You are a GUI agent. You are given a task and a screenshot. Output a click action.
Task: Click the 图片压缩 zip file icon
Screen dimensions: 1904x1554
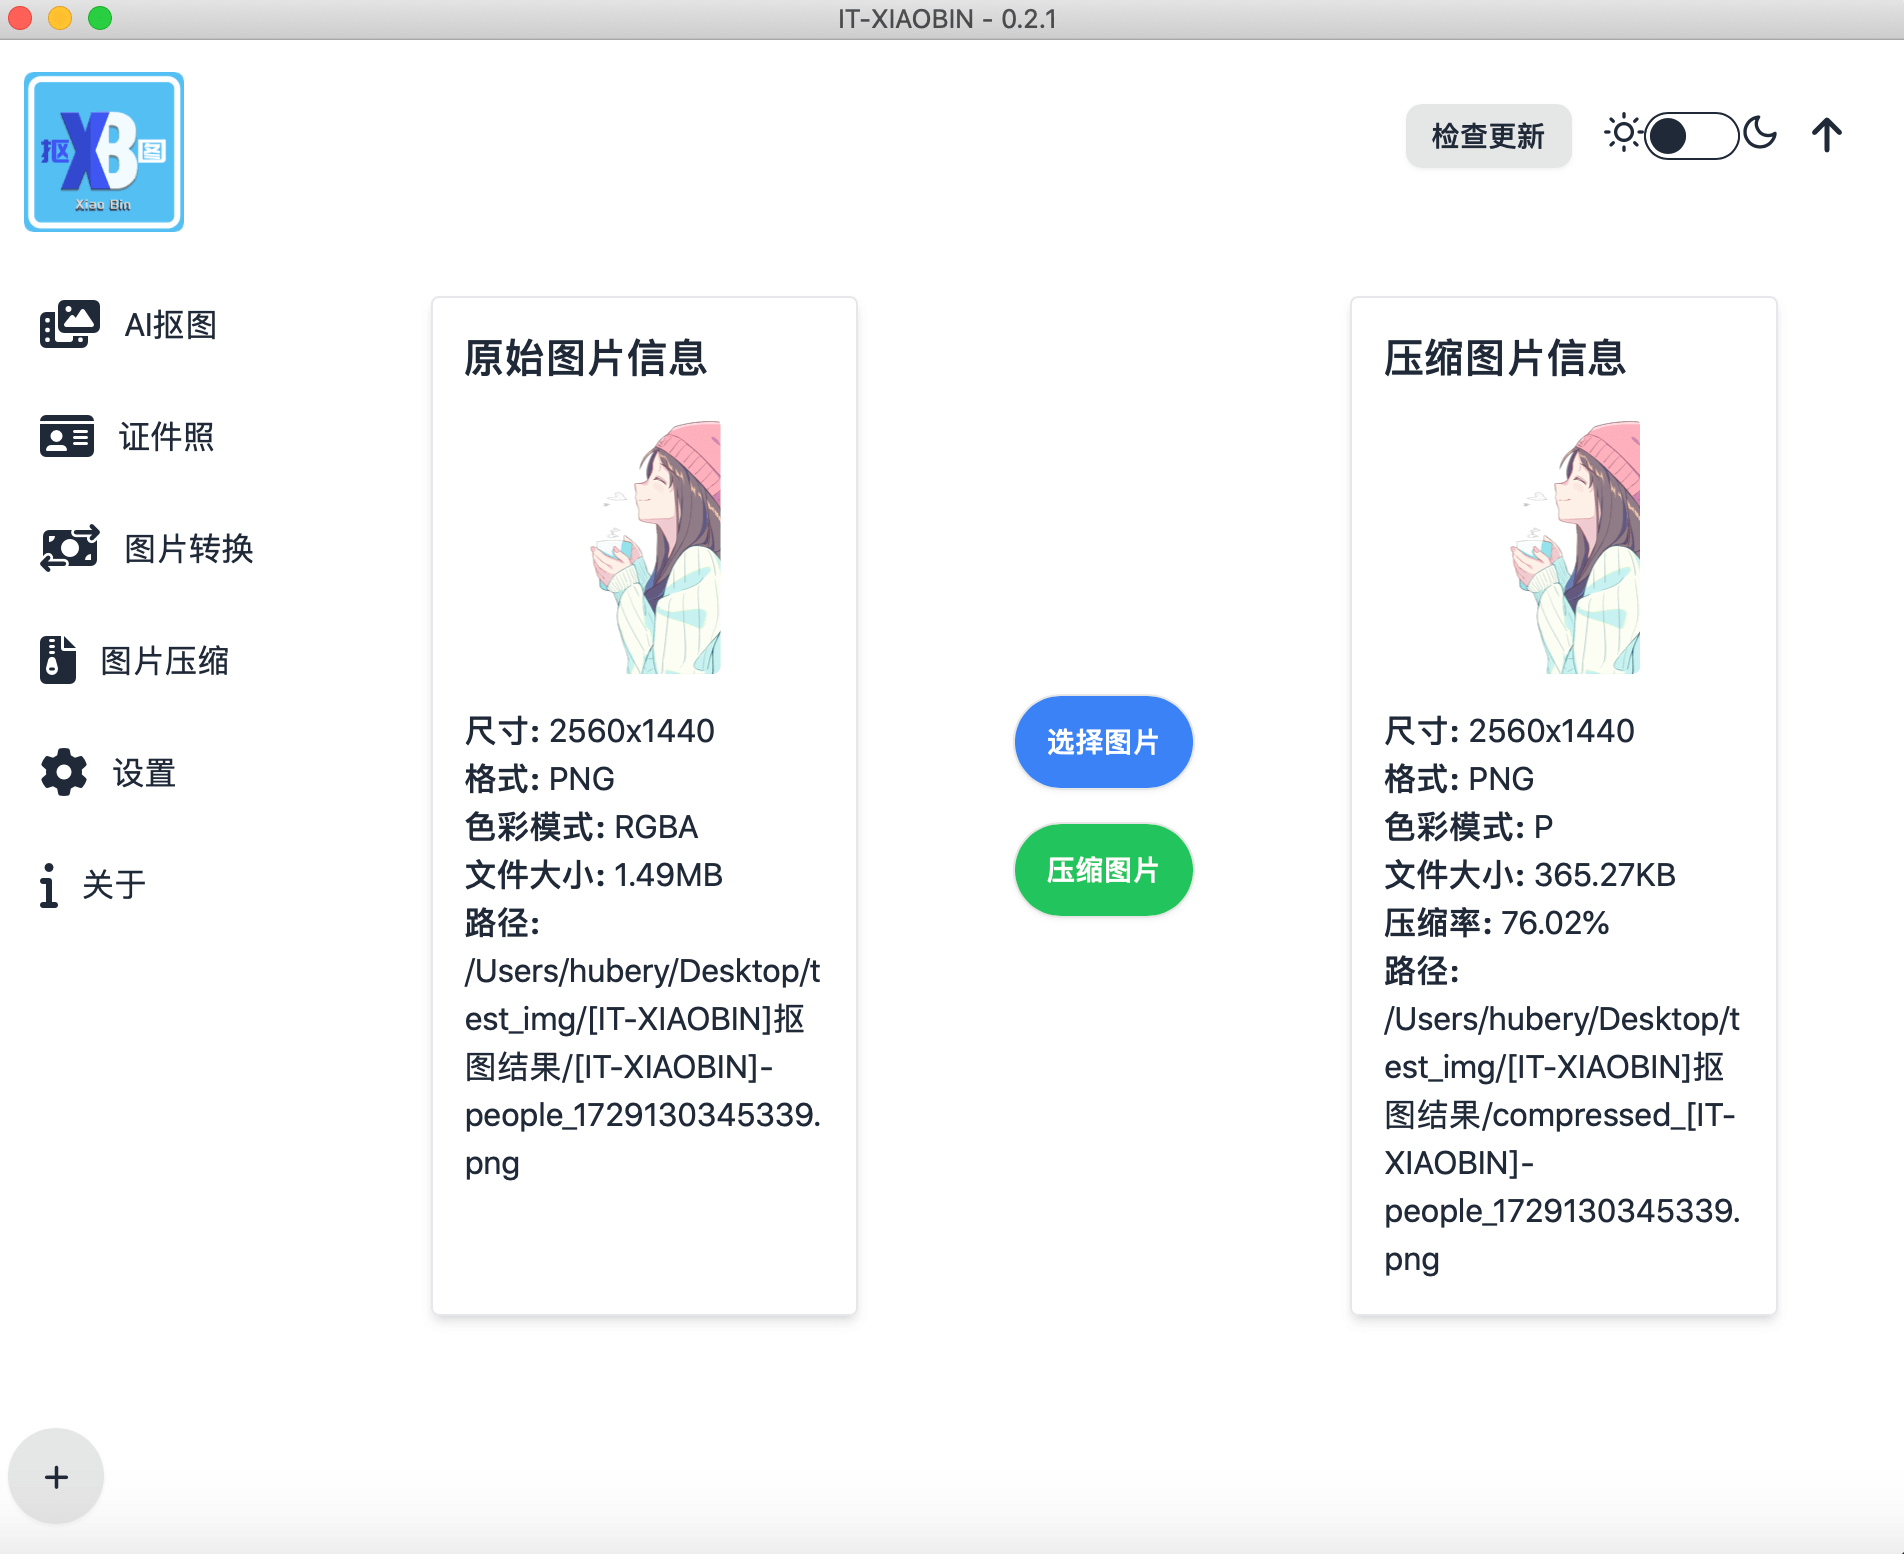click(58, 660)
